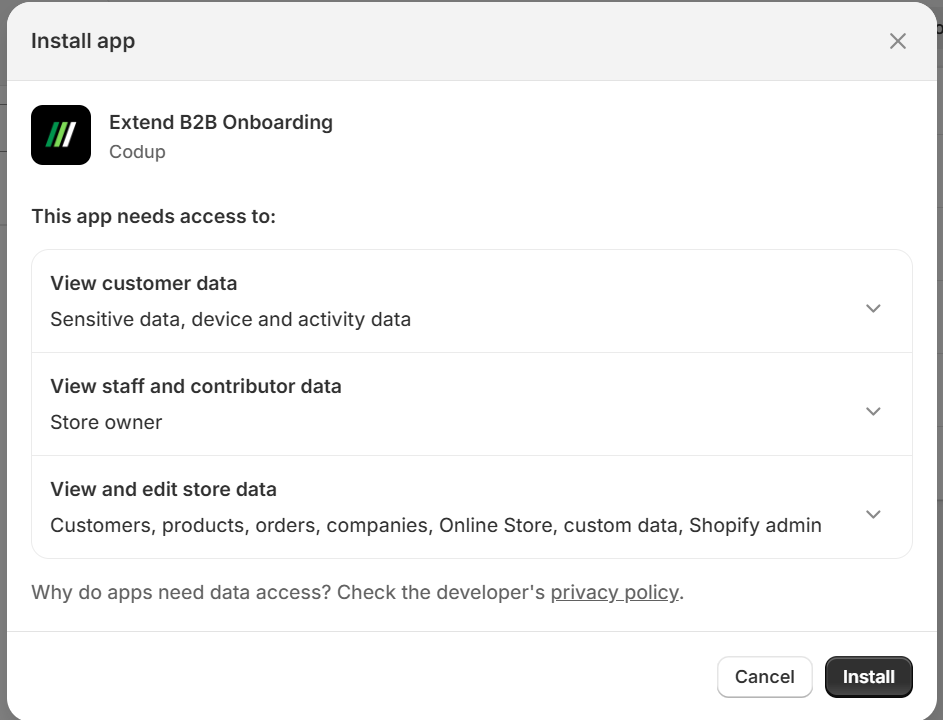This screenshot has width=943, height=720.
Task: Click the Customers, products, orders description line
Action: [x=436, y=525]
